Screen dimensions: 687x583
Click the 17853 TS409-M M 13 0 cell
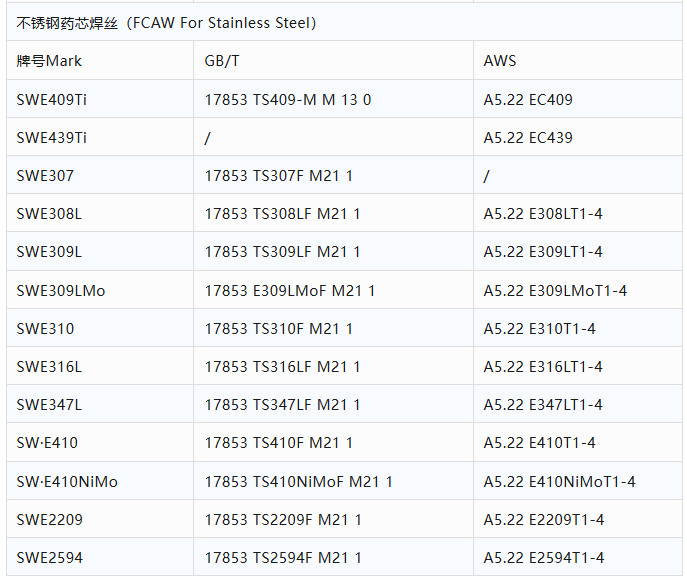tap(288, 99)
